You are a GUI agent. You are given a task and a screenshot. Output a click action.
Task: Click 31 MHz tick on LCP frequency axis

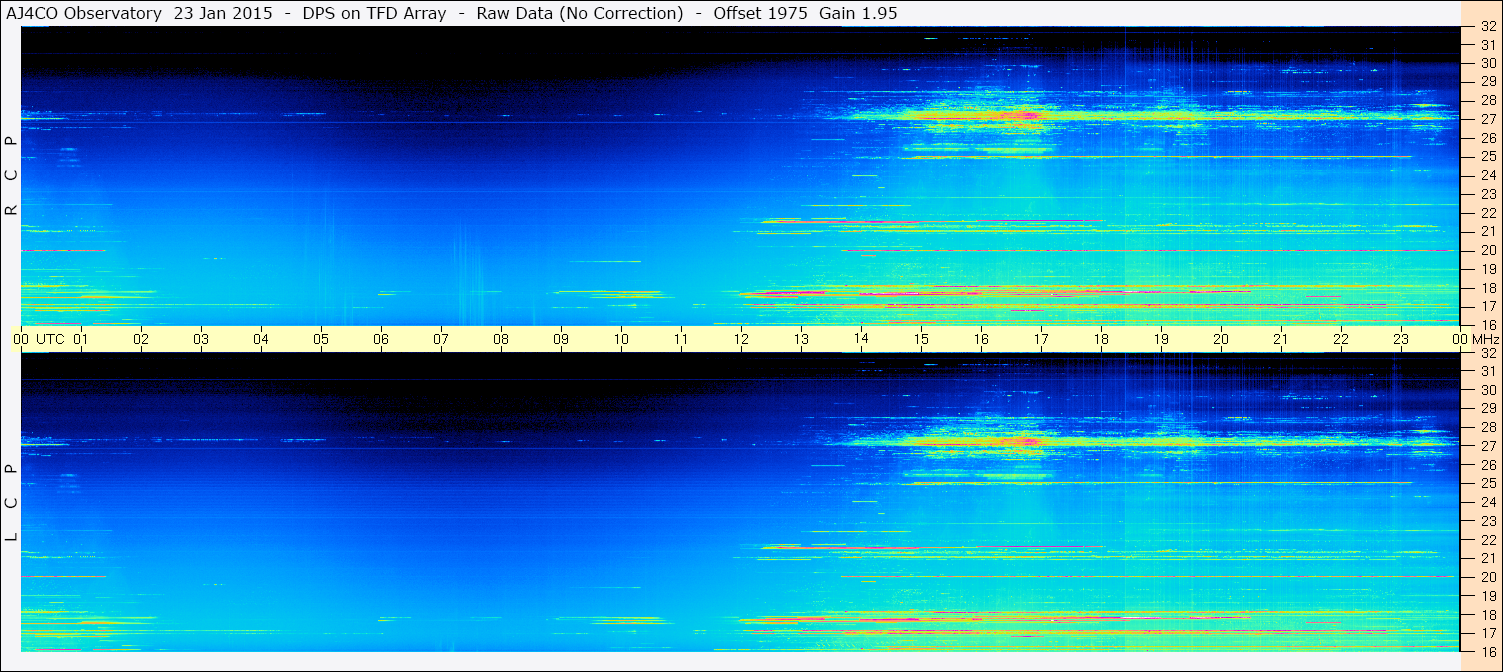1488,371
